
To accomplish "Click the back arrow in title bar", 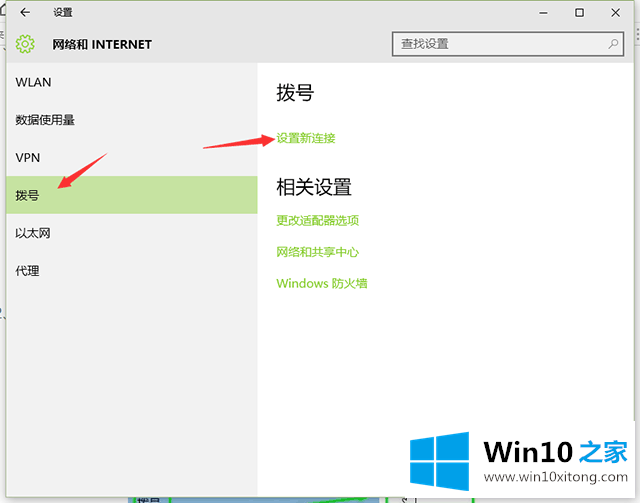I will pyautogui.click(x=25, y=13).
